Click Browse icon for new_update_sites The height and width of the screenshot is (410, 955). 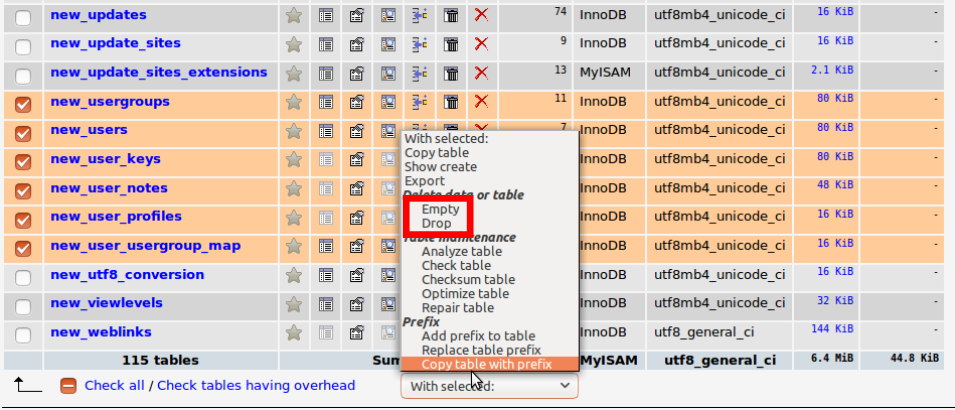[325, 44]
